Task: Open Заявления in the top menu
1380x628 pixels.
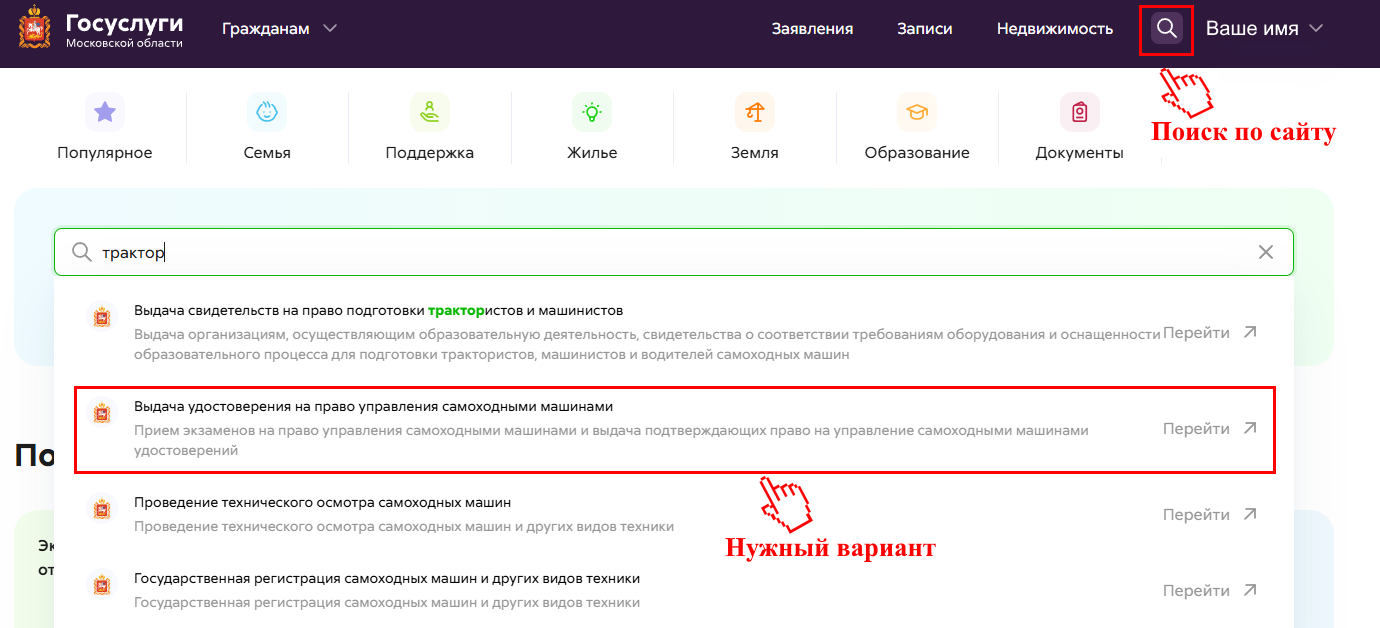Action: 812,29
